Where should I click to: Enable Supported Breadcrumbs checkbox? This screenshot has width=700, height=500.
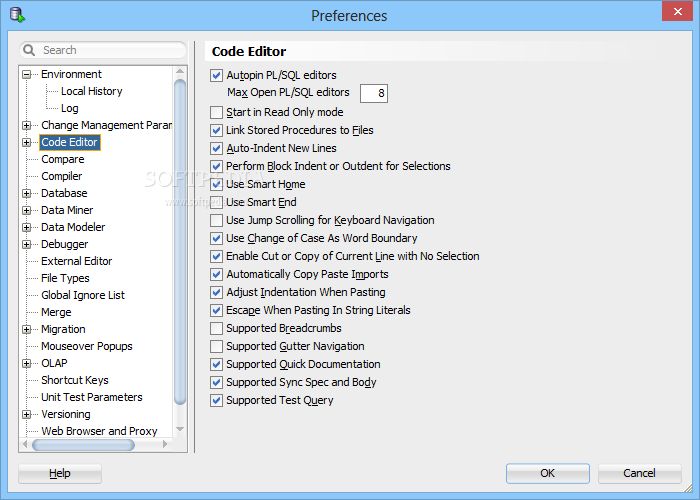[x=217, y=328]
